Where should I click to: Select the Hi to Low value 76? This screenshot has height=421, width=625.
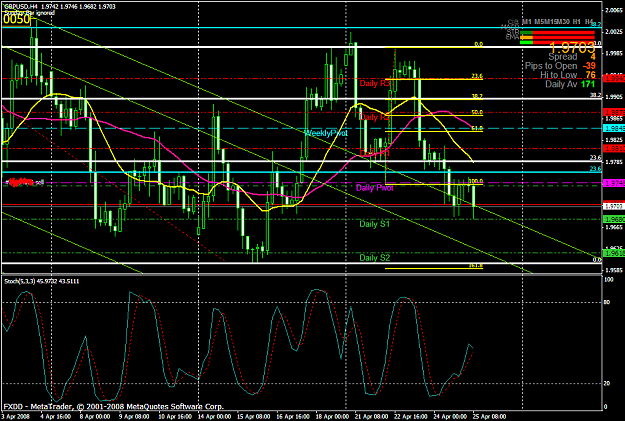tap(591, 75)
